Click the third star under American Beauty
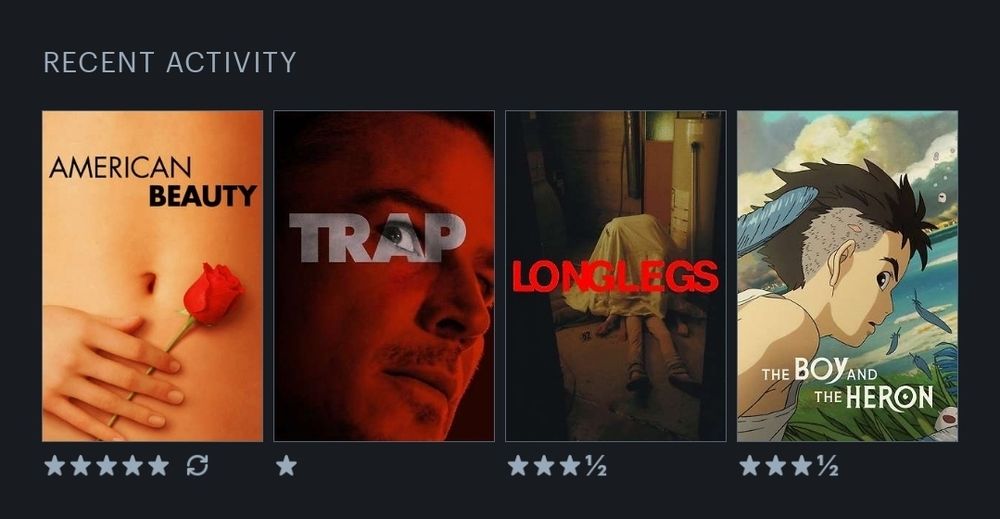The image size is (1000, 519). 107,465
